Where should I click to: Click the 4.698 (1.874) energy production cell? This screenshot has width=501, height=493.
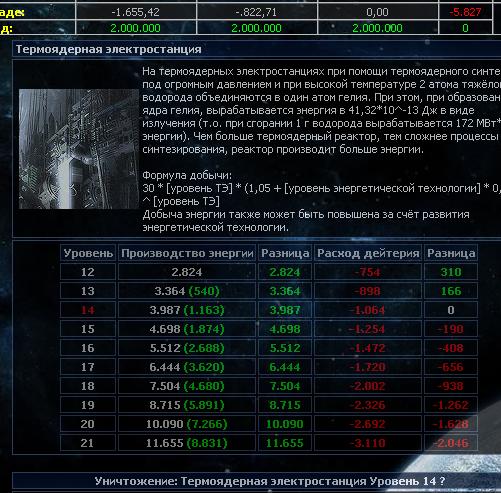click(187, 329)
